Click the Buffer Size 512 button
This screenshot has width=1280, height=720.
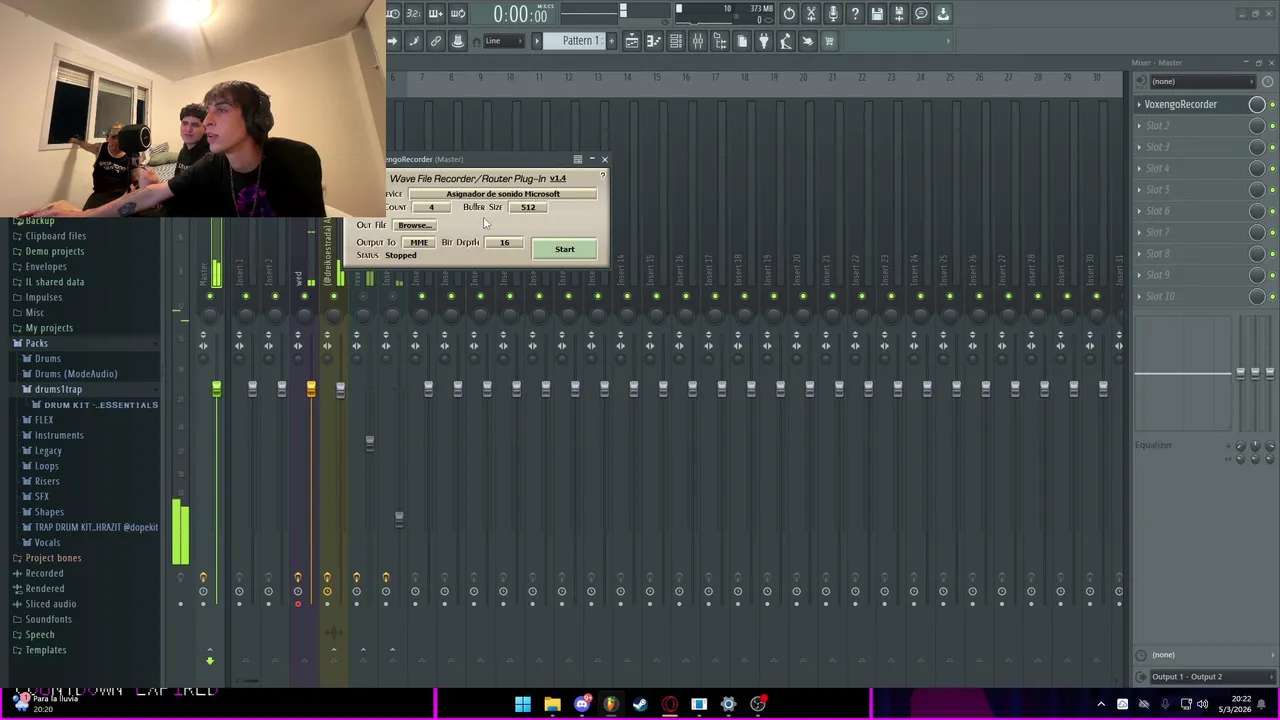pyautogui.click(x=528, y=207)
